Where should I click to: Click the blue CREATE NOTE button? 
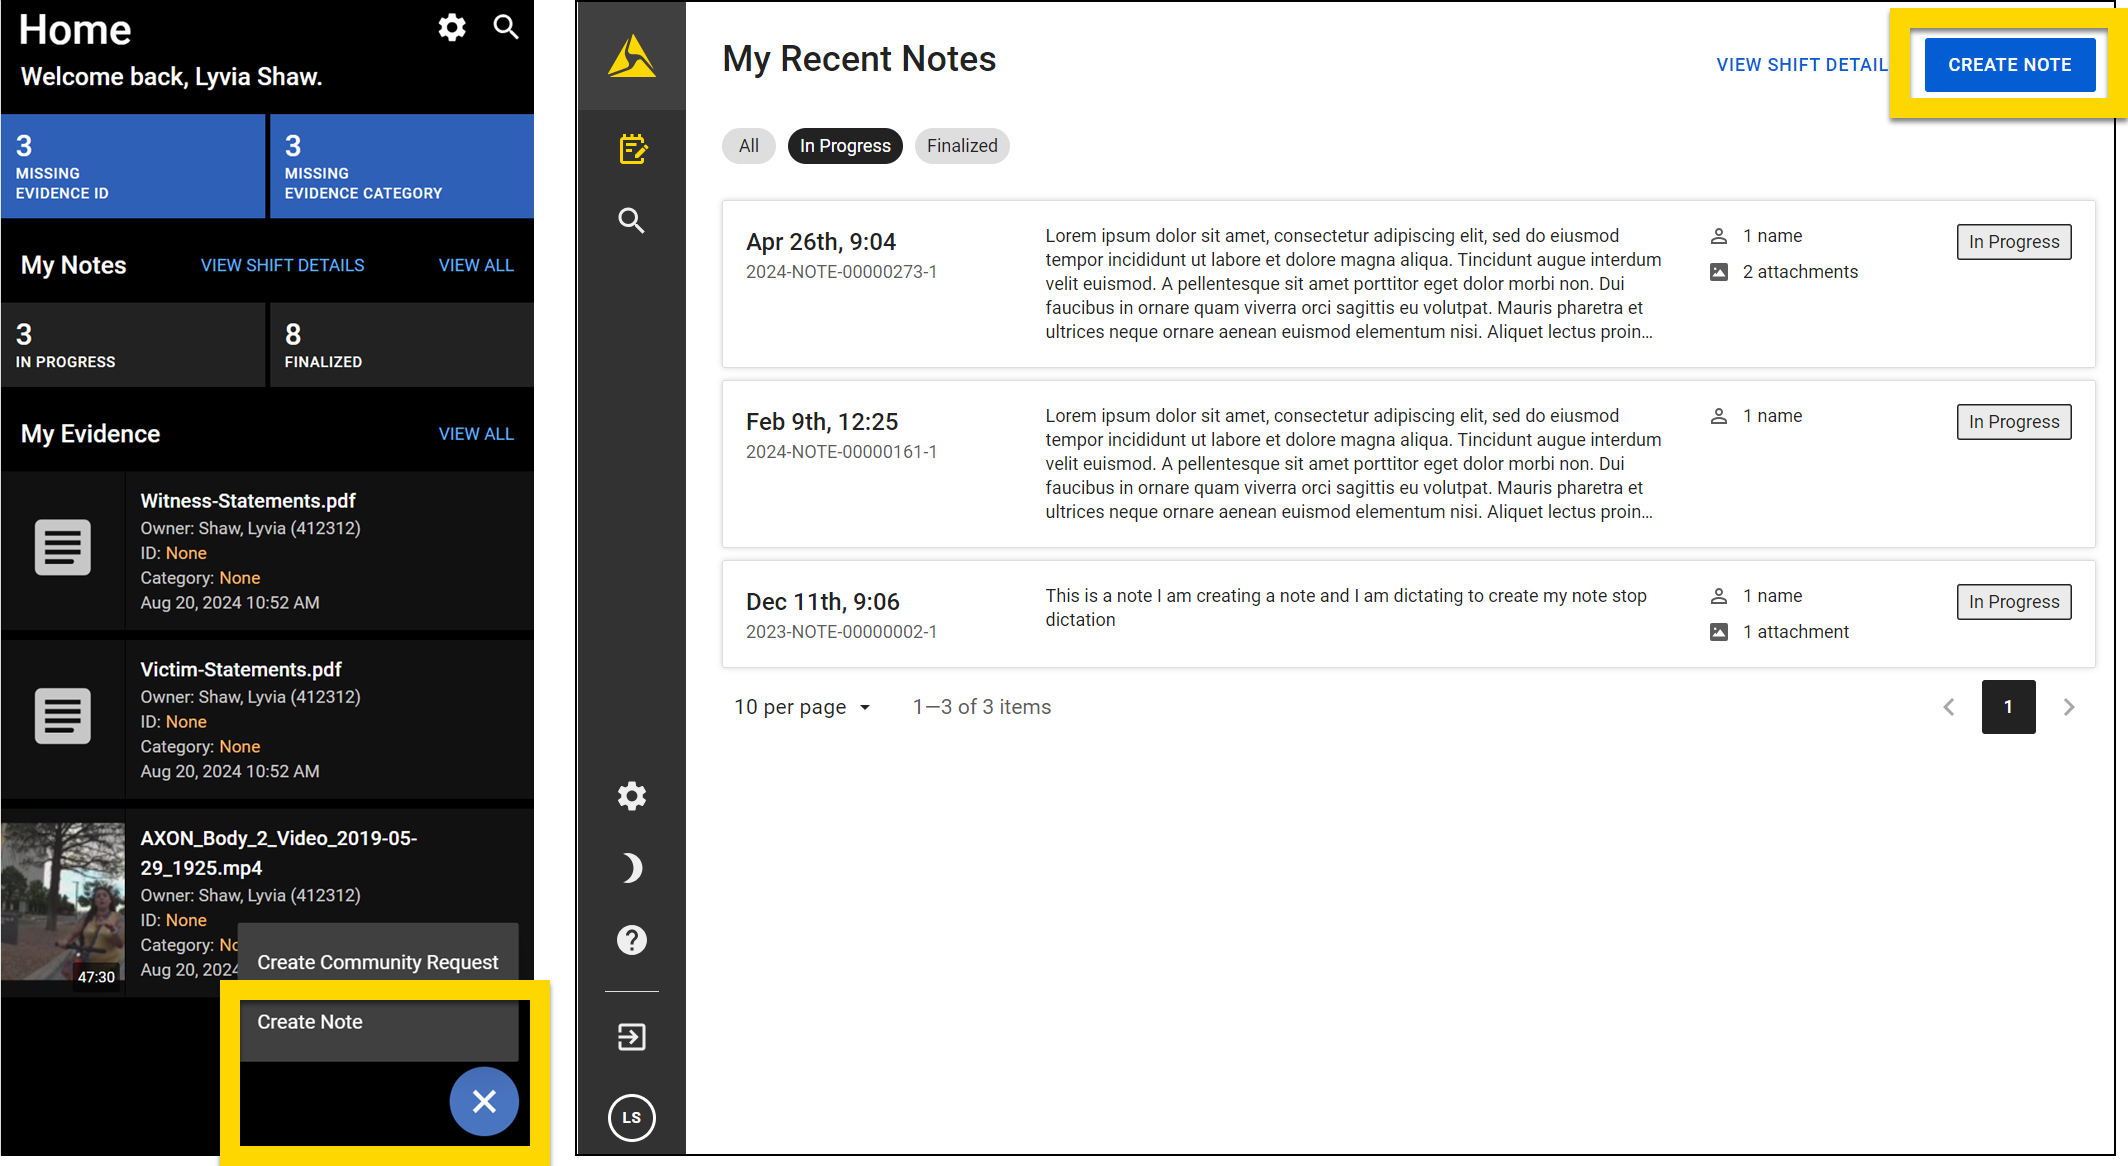pos(2009,65)
